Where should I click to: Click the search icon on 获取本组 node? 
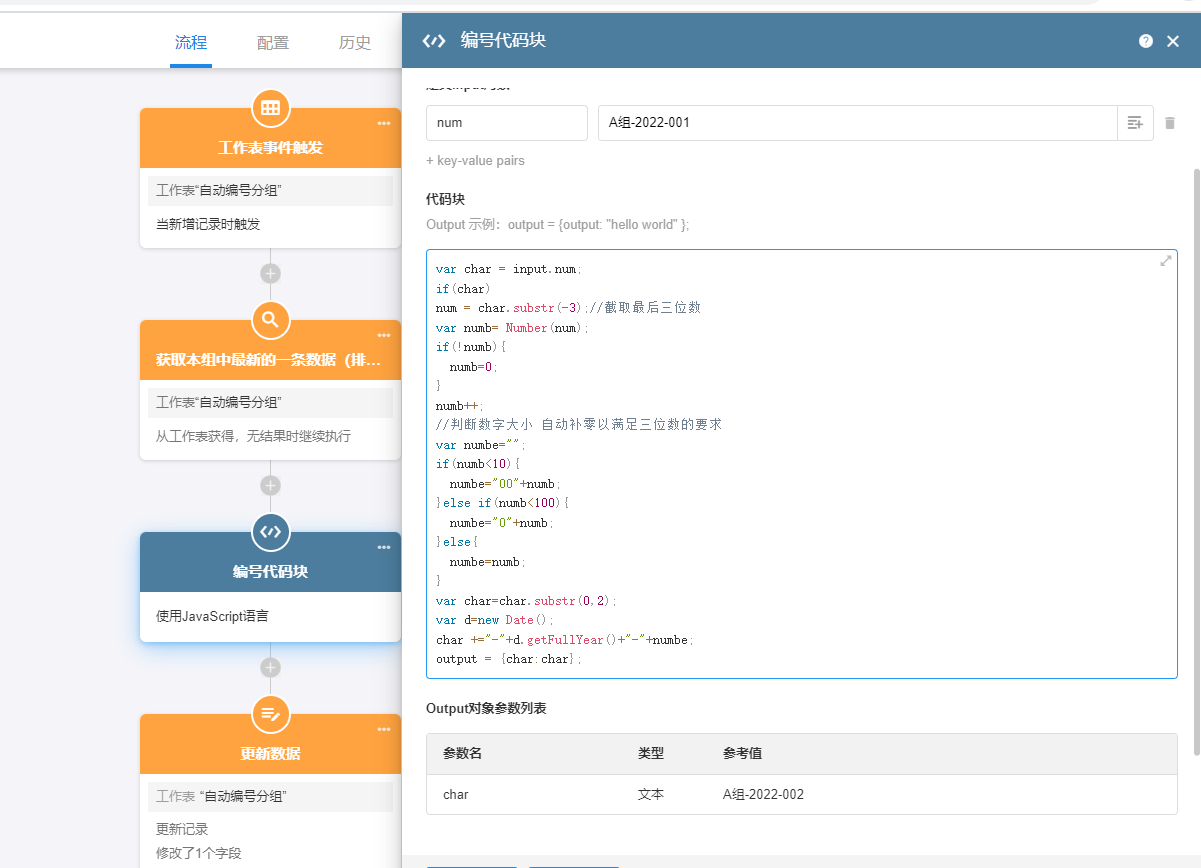click(x=270, y=320)
